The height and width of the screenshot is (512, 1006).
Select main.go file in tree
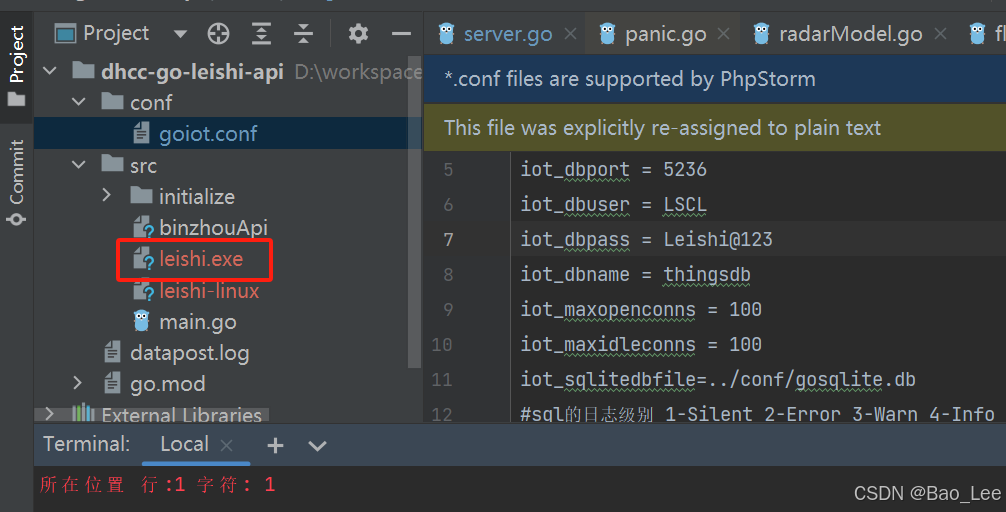tap(198, 321)
